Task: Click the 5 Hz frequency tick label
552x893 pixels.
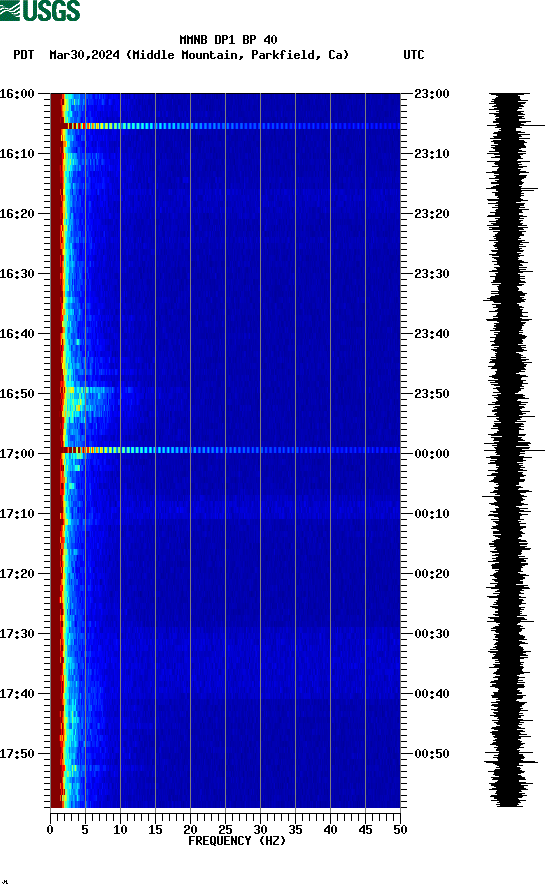Action: tap(85, 830)
